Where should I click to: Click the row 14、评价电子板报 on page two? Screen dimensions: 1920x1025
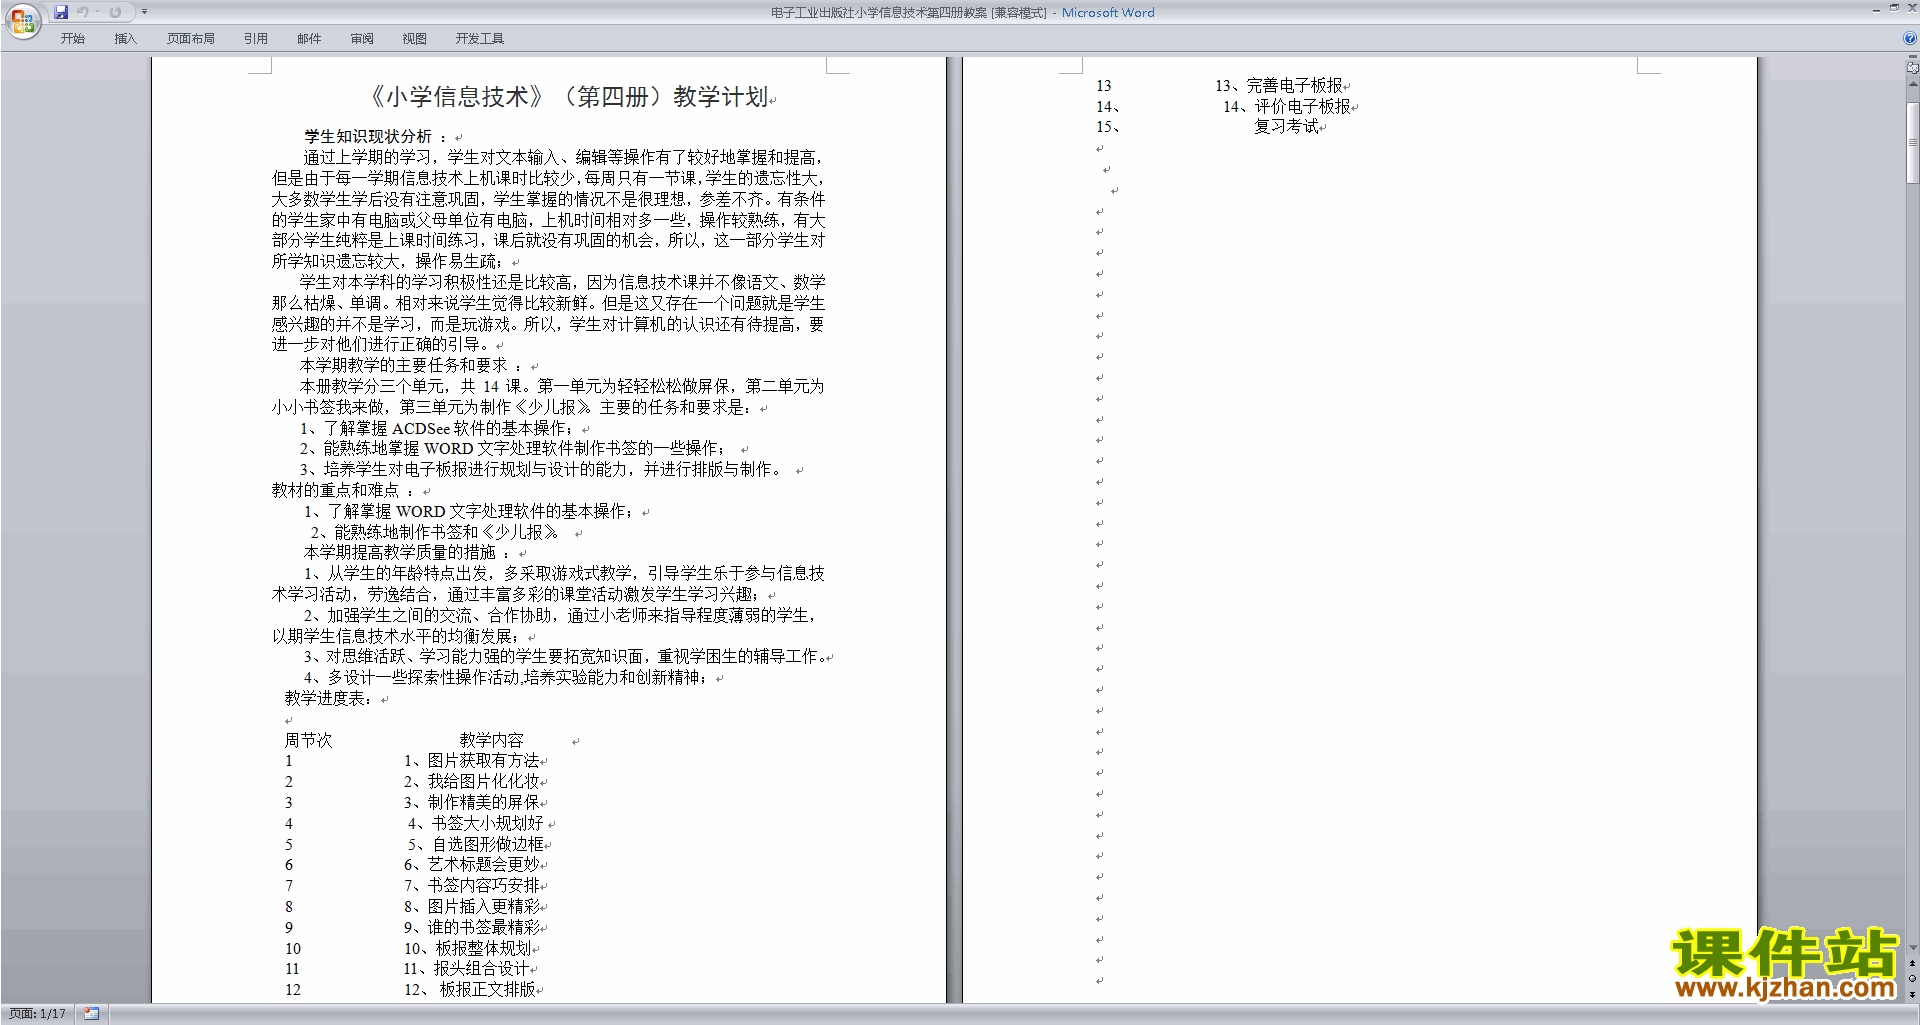coord(1287,107)
